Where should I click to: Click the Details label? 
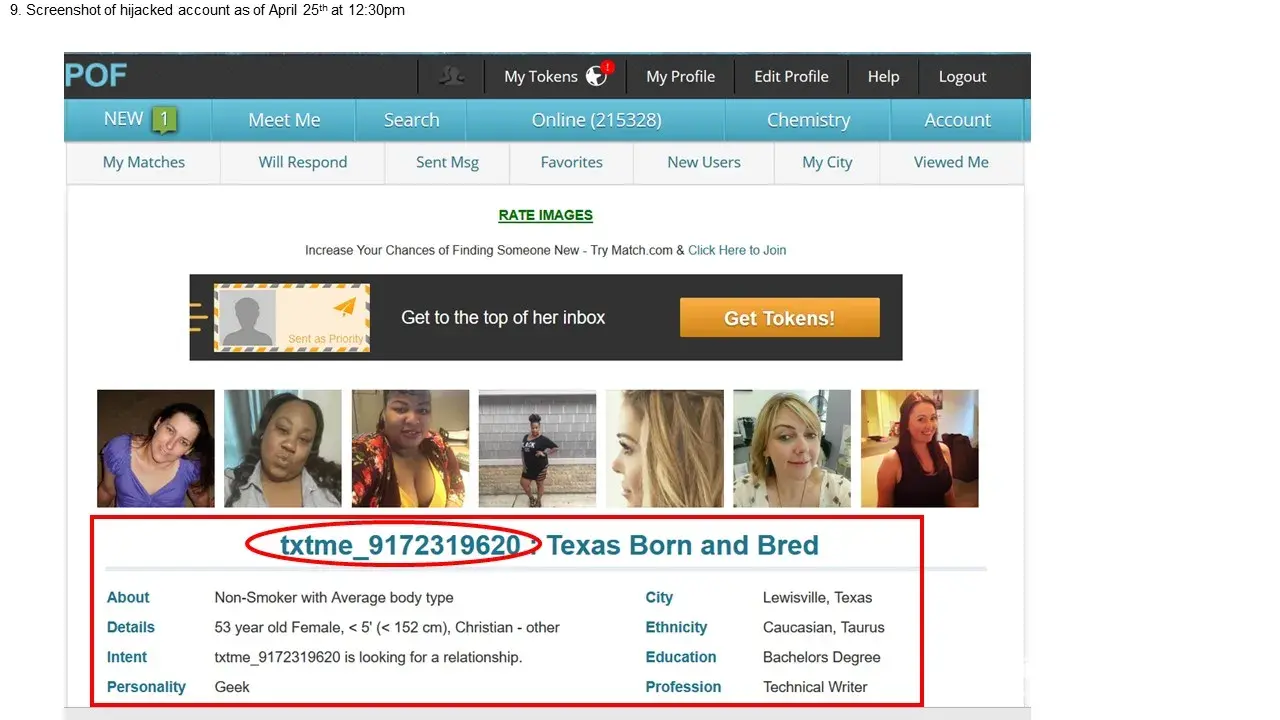tap(131, 627)
